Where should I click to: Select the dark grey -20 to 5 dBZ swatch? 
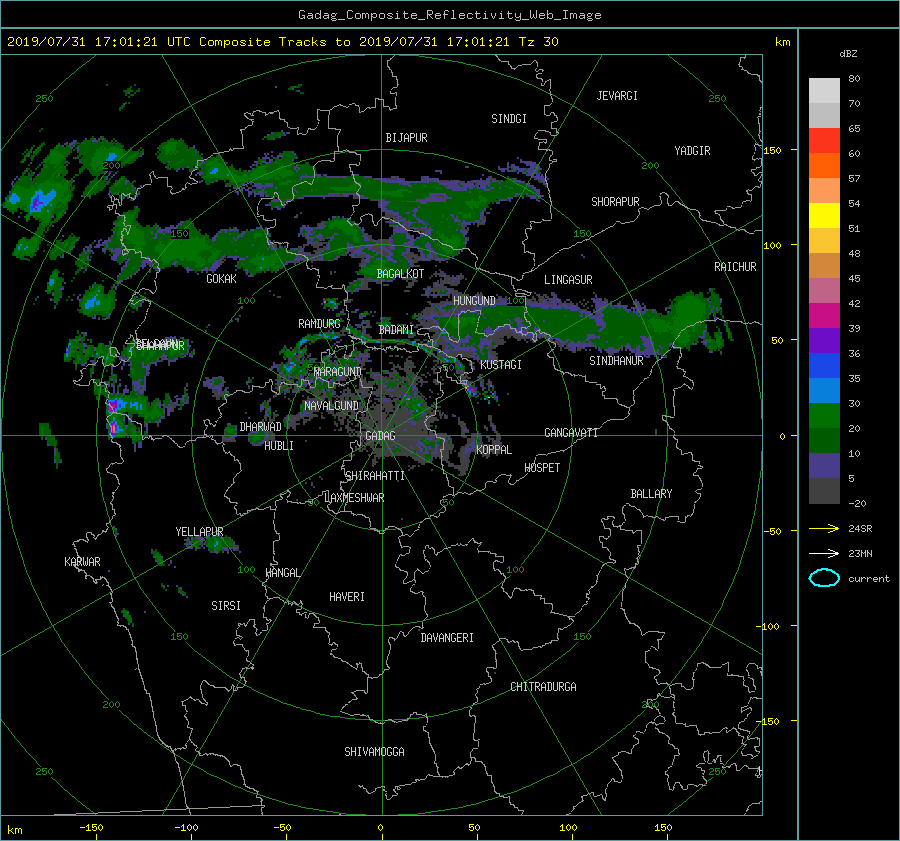(x=824, y=491)
